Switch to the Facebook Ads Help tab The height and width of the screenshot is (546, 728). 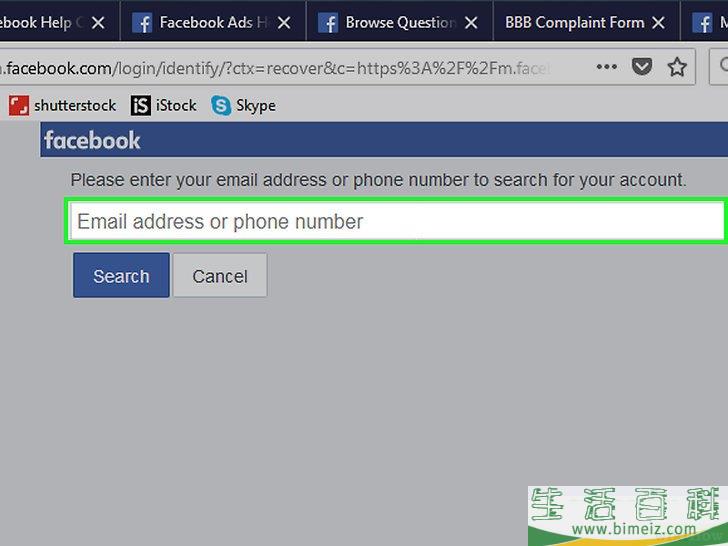pyautogui.click(x=213, y=22)
